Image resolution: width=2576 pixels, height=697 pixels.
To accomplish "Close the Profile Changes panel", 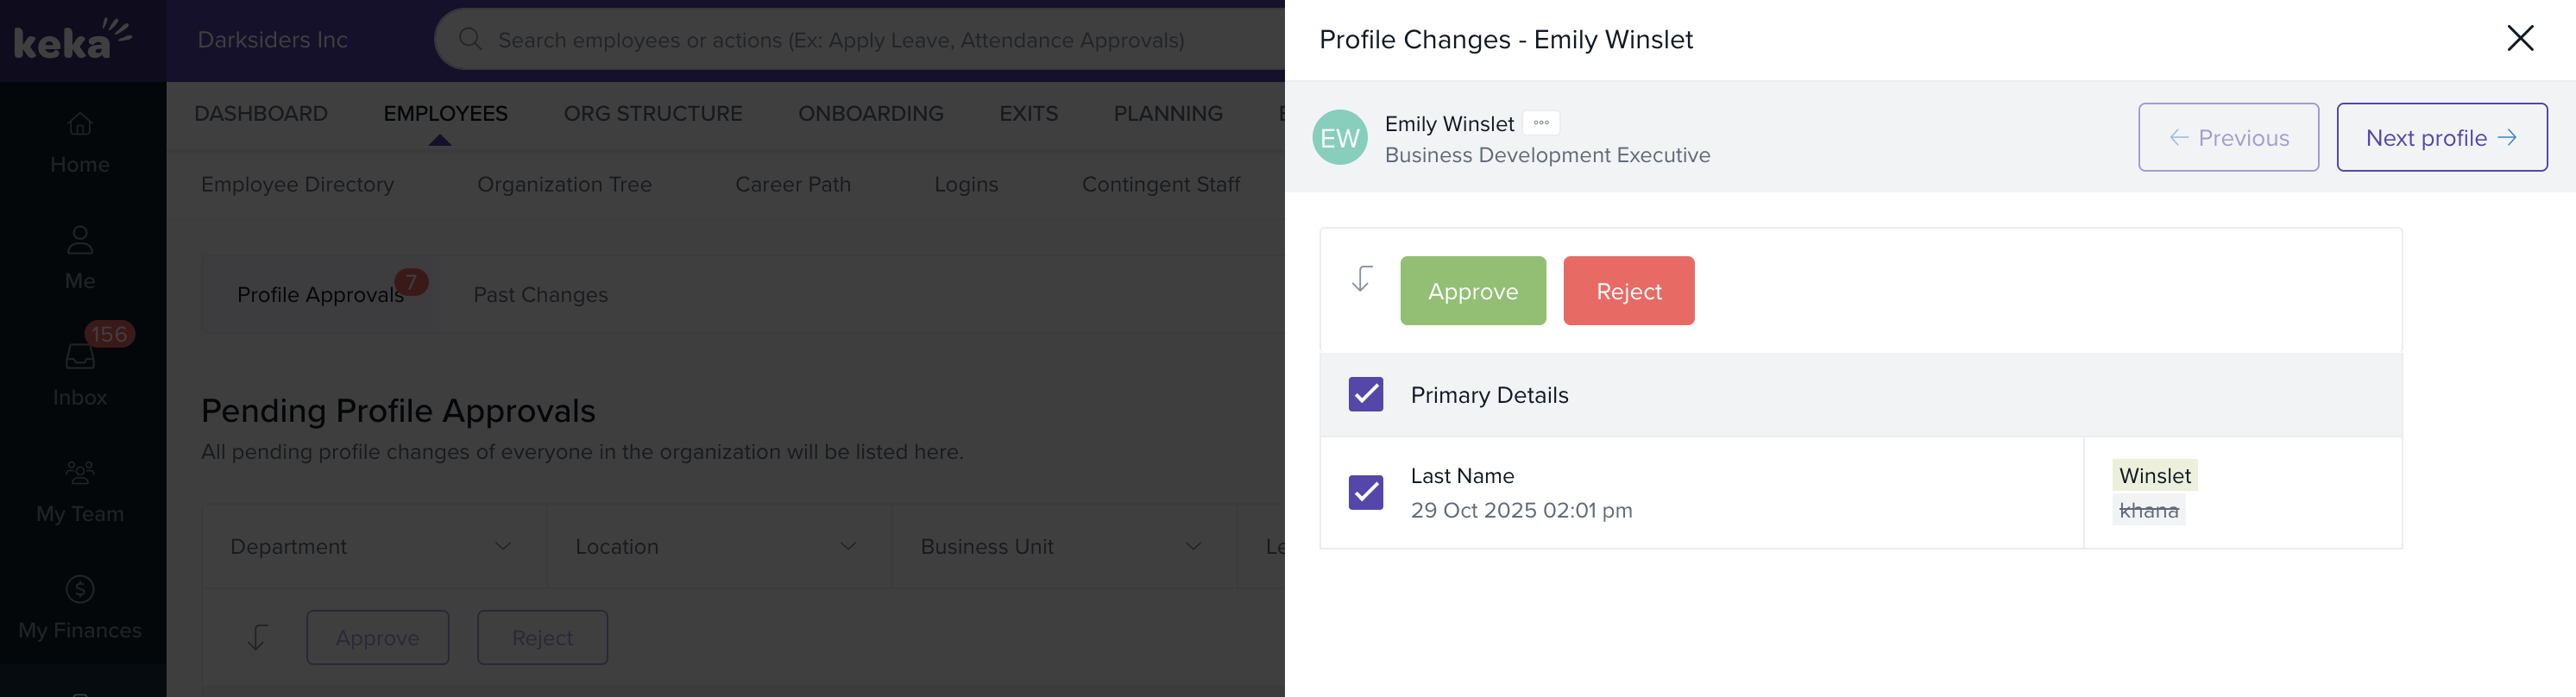I will pos(2520,39).
